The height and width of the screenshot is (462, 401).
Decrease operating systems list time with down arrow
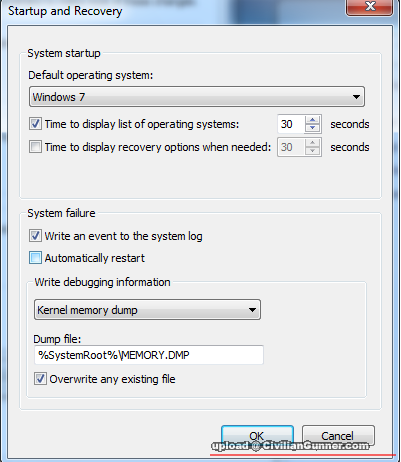point(312,128)
